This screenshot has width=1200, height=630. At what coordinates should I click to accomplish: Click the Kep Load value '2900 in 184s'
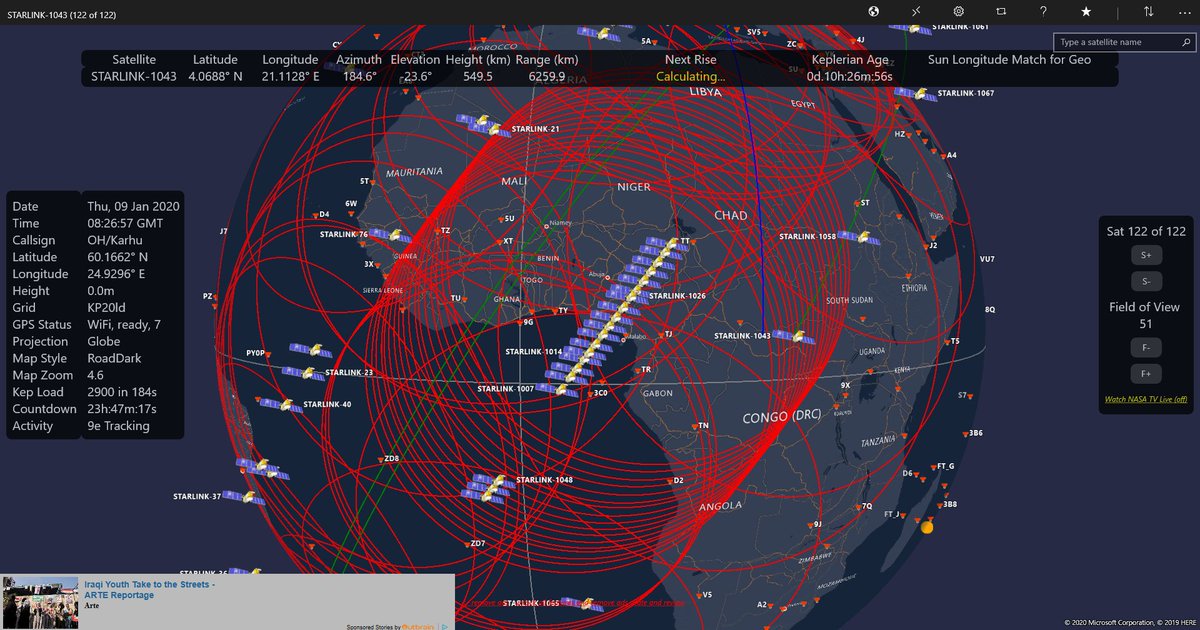click(x=124, y=392)
